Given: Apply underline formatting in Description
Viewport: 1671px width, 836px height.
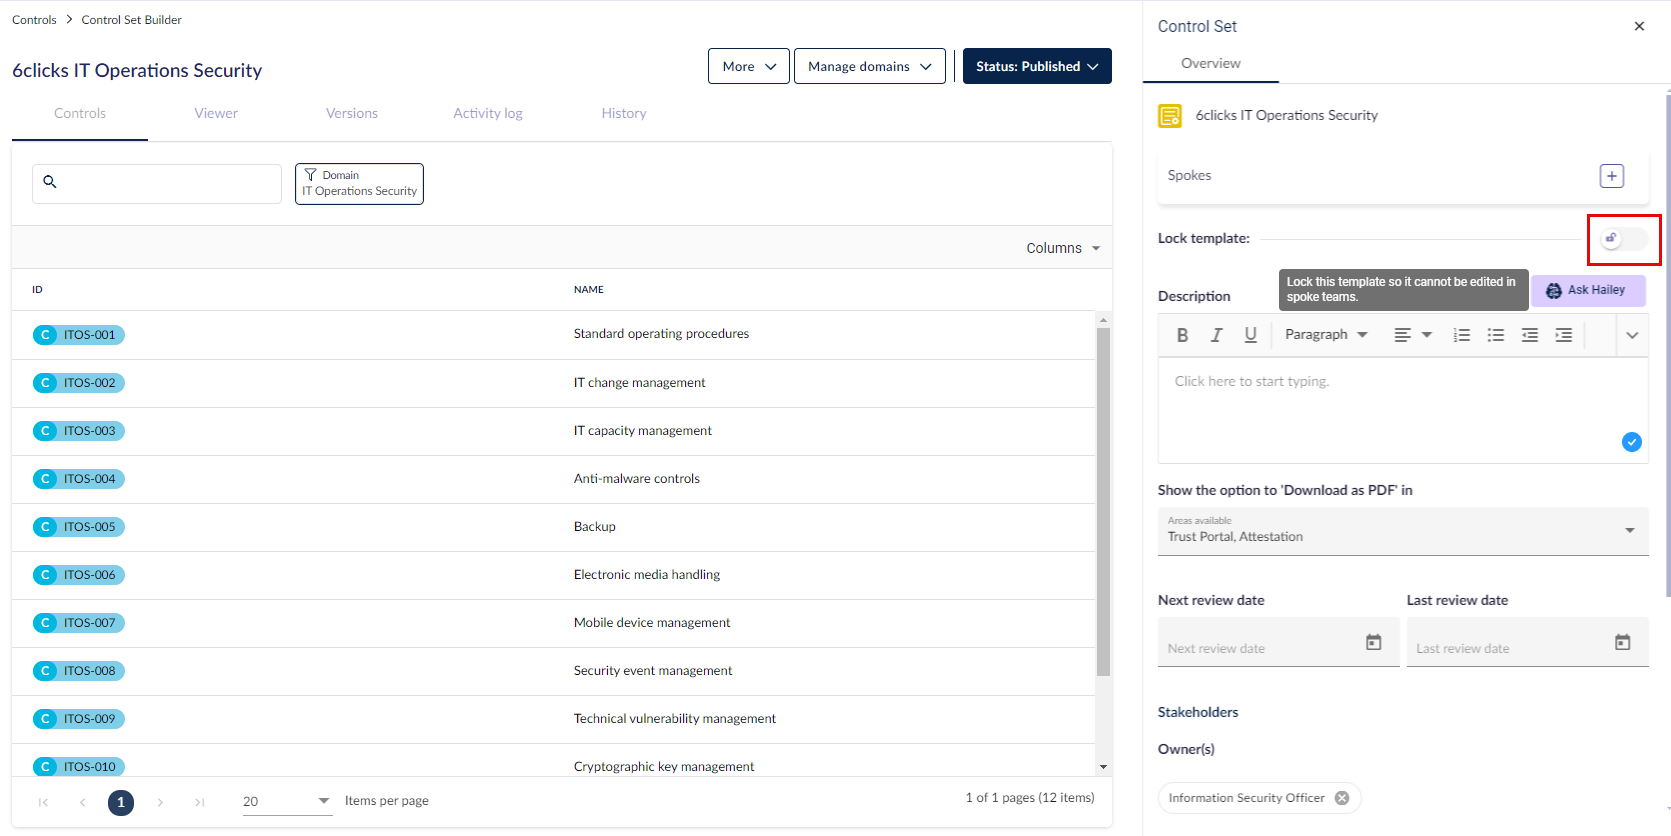Looking at the screenshot, I should pos(1250,335).
